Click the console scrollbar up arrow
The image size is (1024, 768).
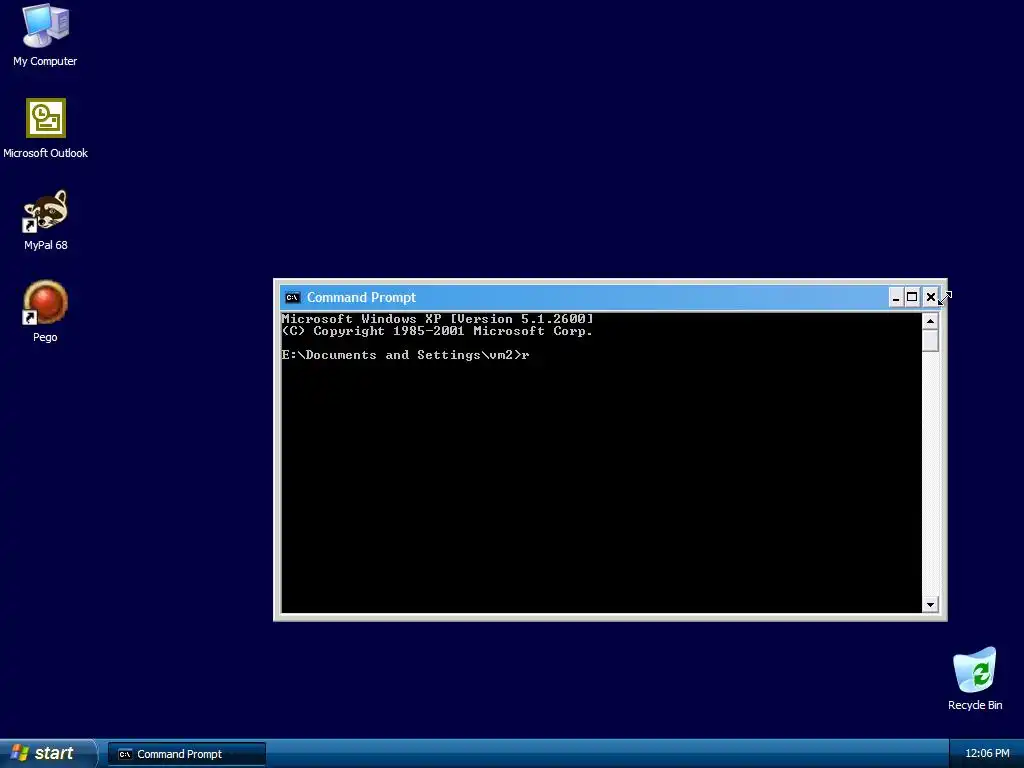[931, 321]
